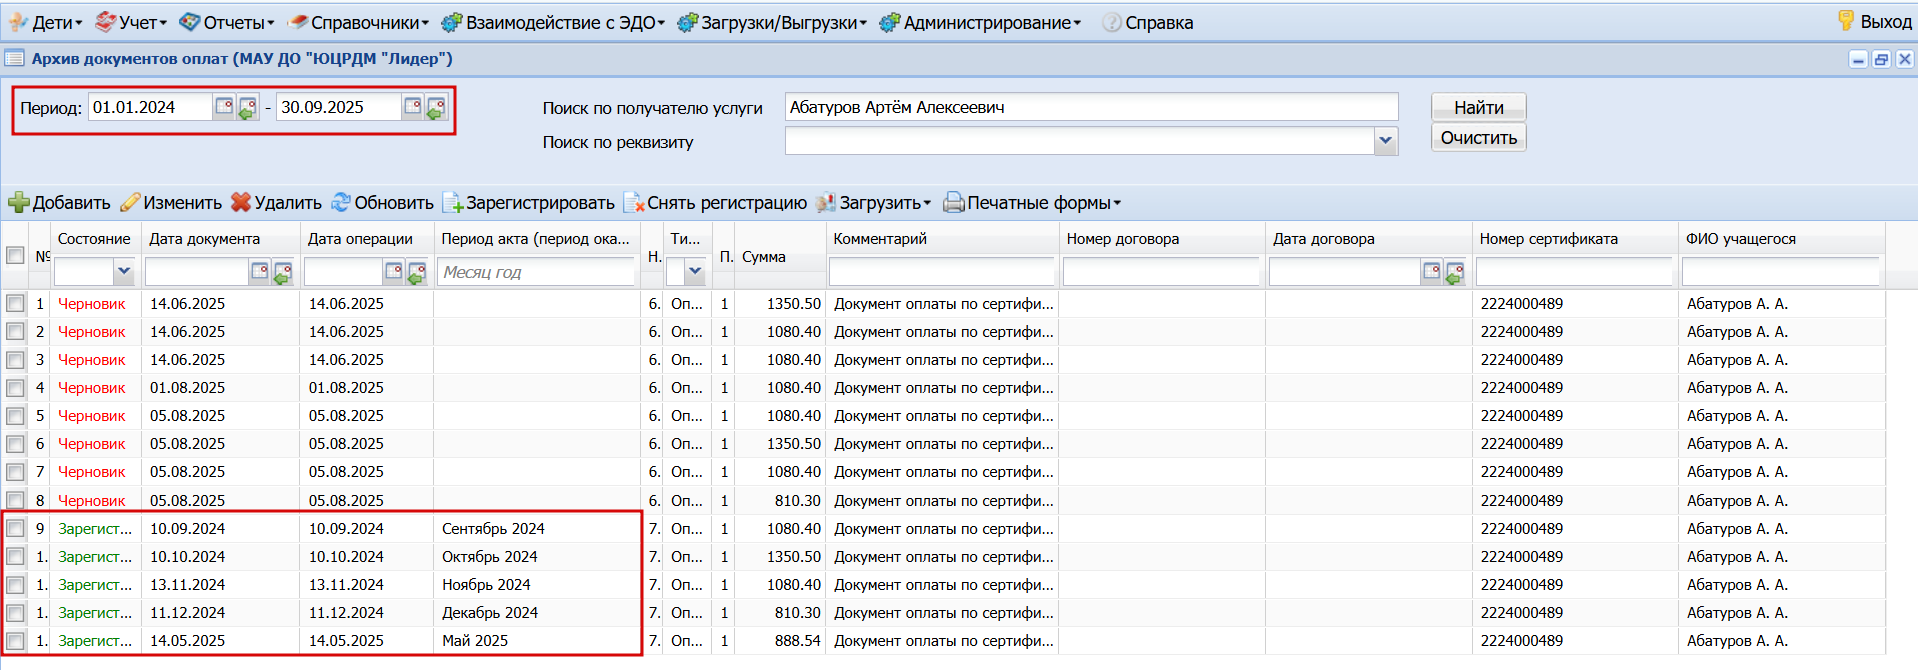Restore the archive documents window
Screen dimensions: 1918x670
tap(1881, 59)
